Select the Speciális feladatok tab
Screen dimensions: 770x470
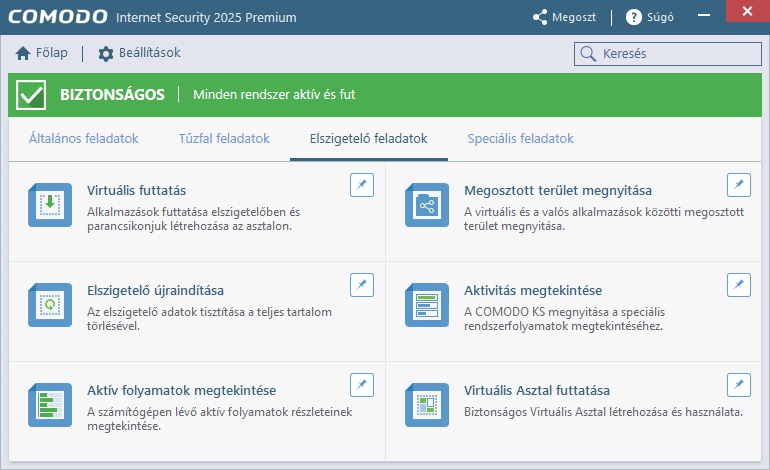tap(520, 139)
